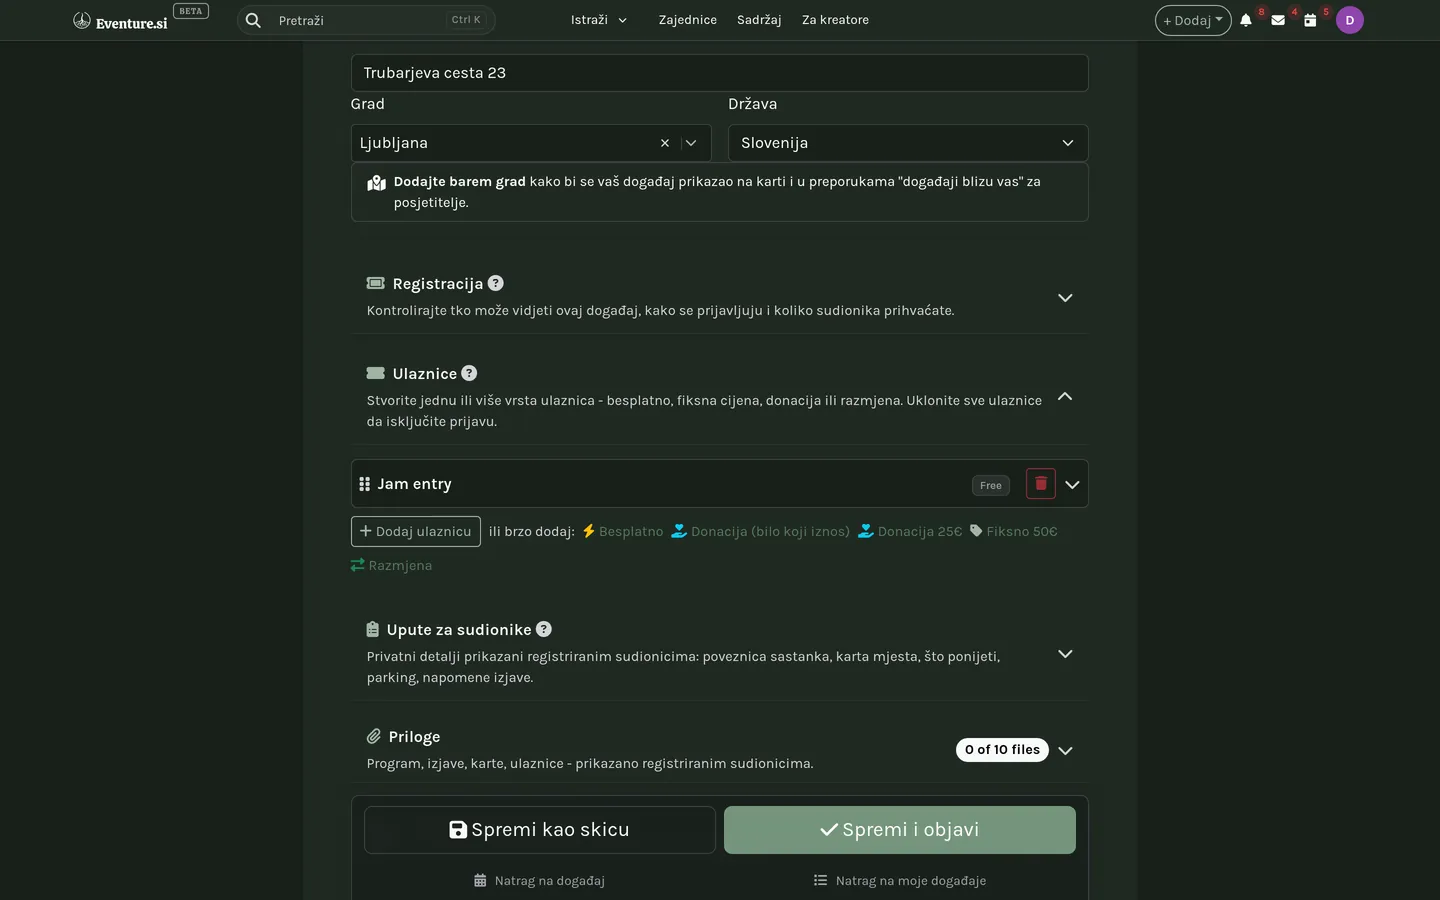Quick add Donacija (bilo koji iznos)
The width and height of the screenshot is (1440, 900).
point(760,531)
